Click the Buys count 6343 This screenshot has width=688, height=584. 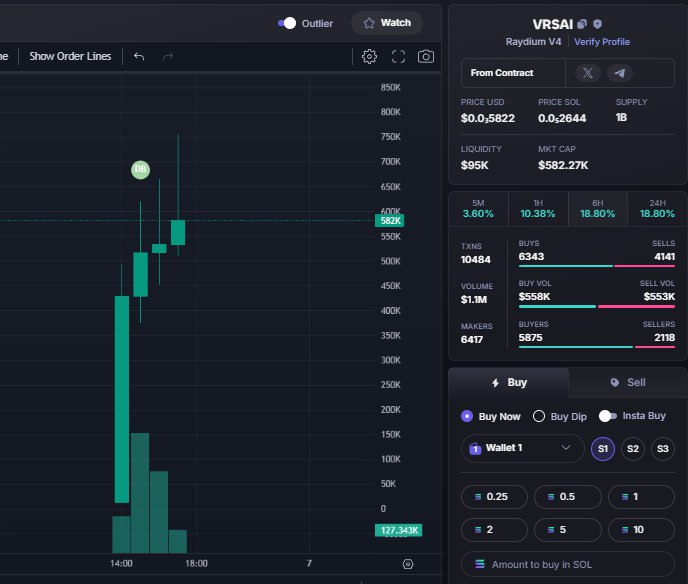[531, 257]
